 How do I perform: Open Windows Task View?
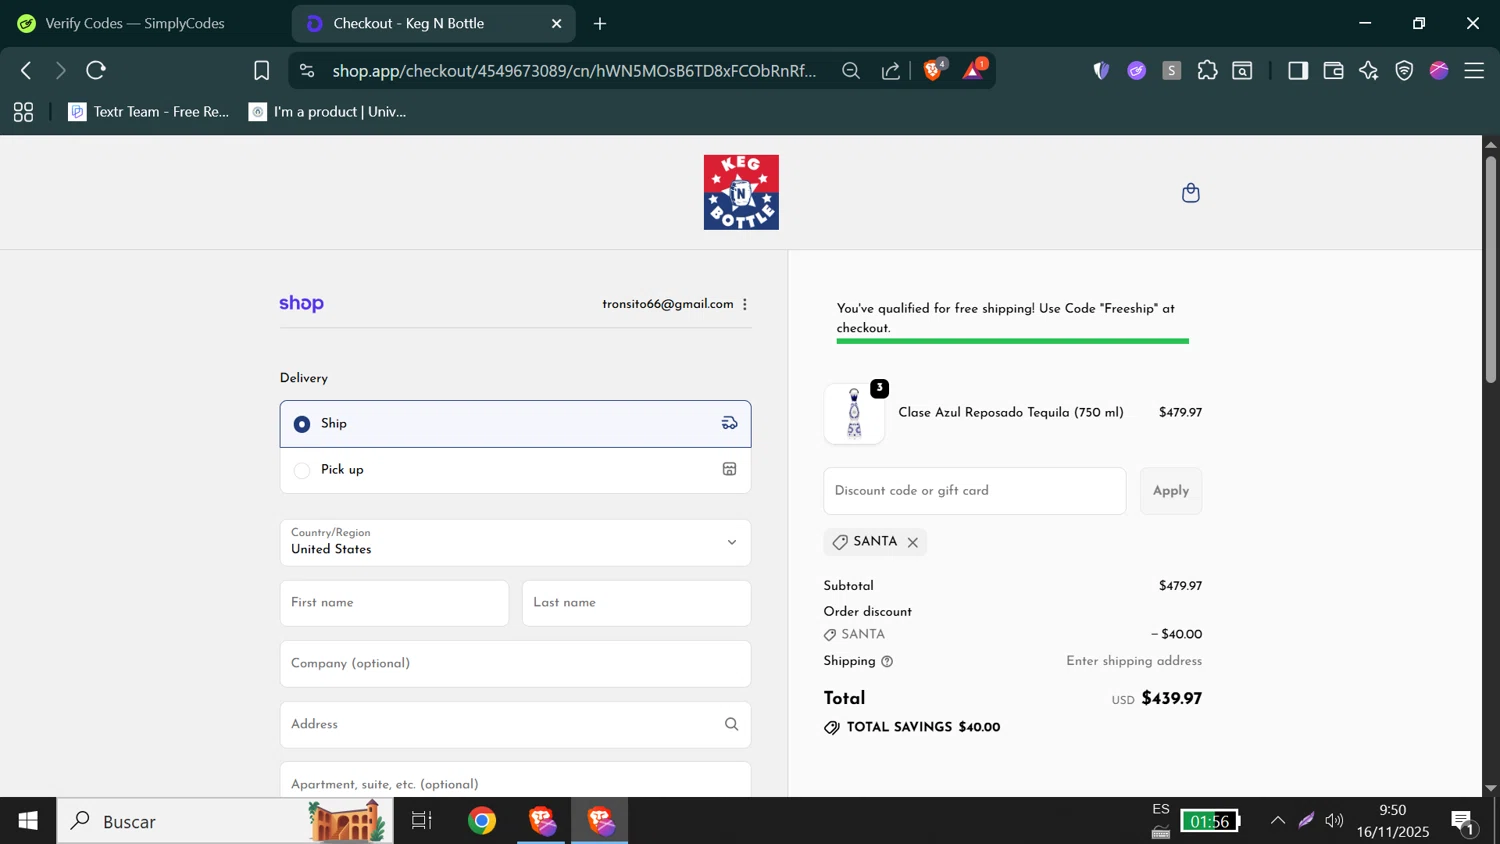(422, 821)
